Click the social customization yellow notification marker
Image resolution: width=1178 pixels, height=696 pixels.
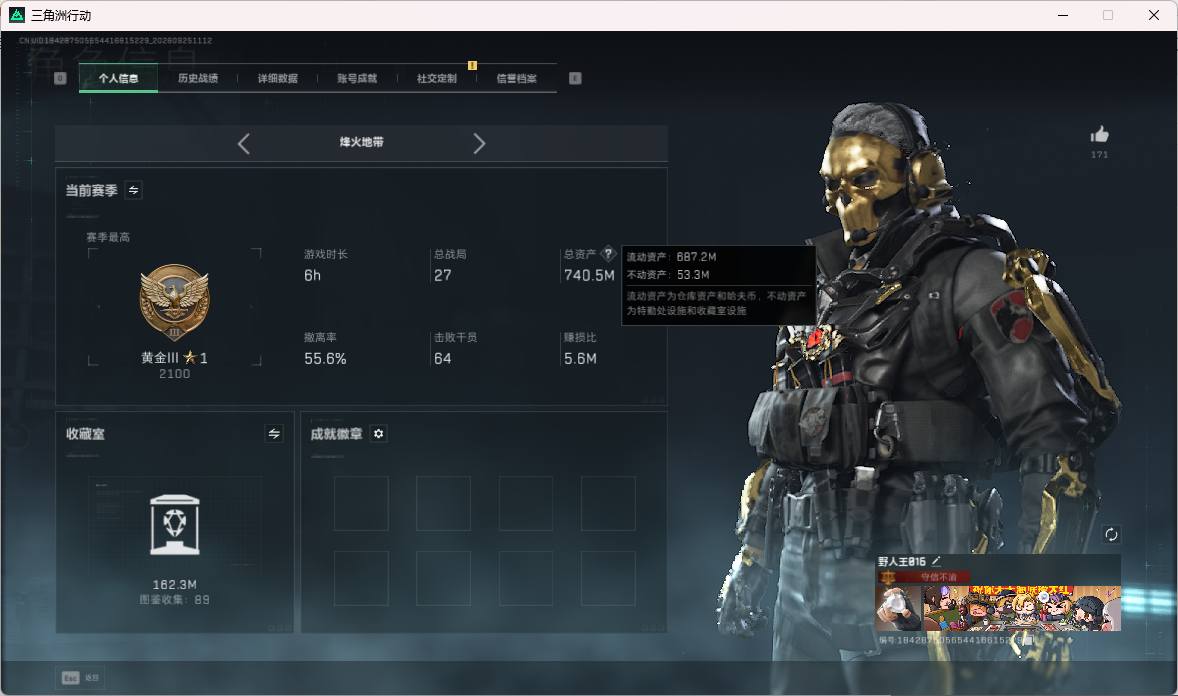473,65
